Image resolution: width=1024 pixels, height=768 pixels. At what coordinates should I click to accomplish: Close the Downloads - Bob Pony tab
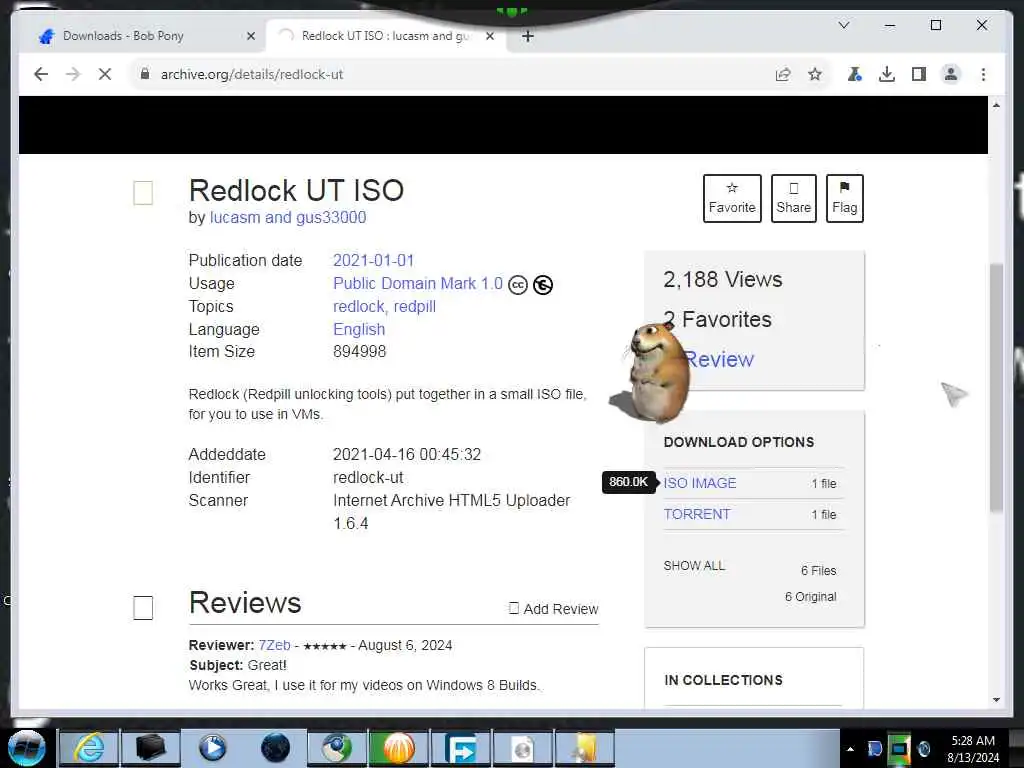(251, 36)
